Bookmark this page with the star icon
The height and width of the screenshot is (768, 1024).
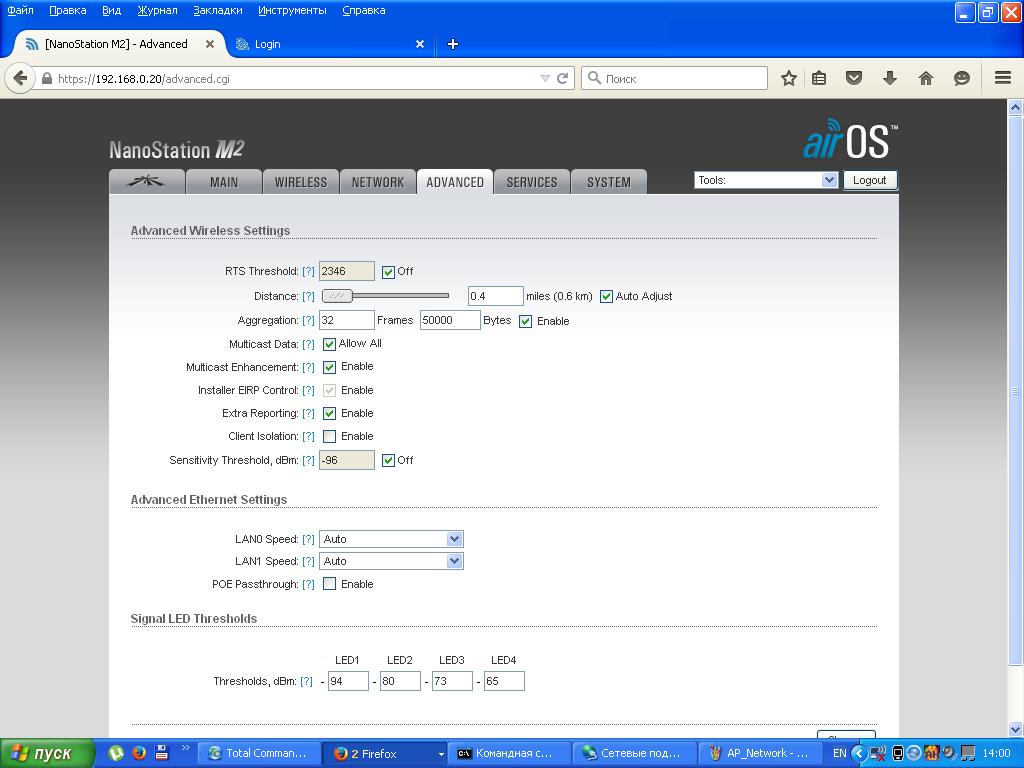(x=789, y=78)
